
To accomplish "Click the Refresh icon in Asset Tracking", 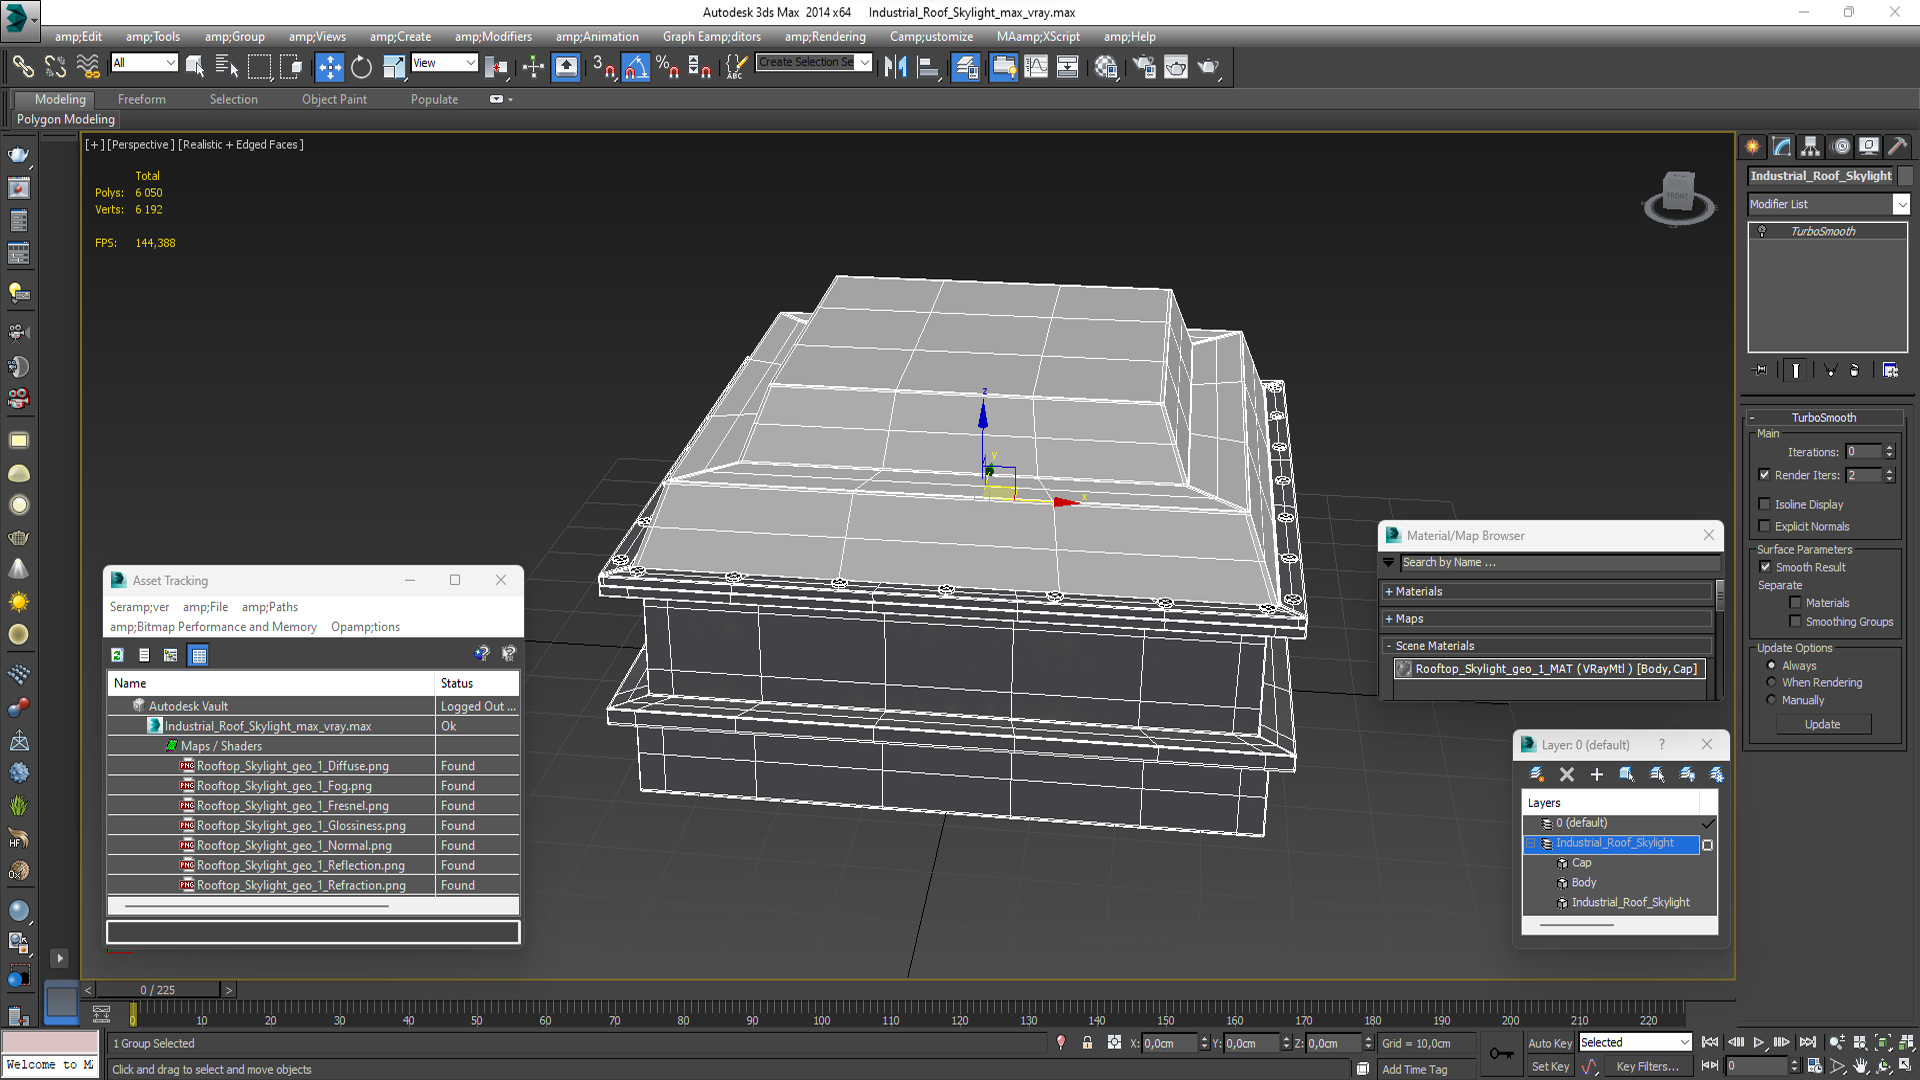I will point(117,655).
